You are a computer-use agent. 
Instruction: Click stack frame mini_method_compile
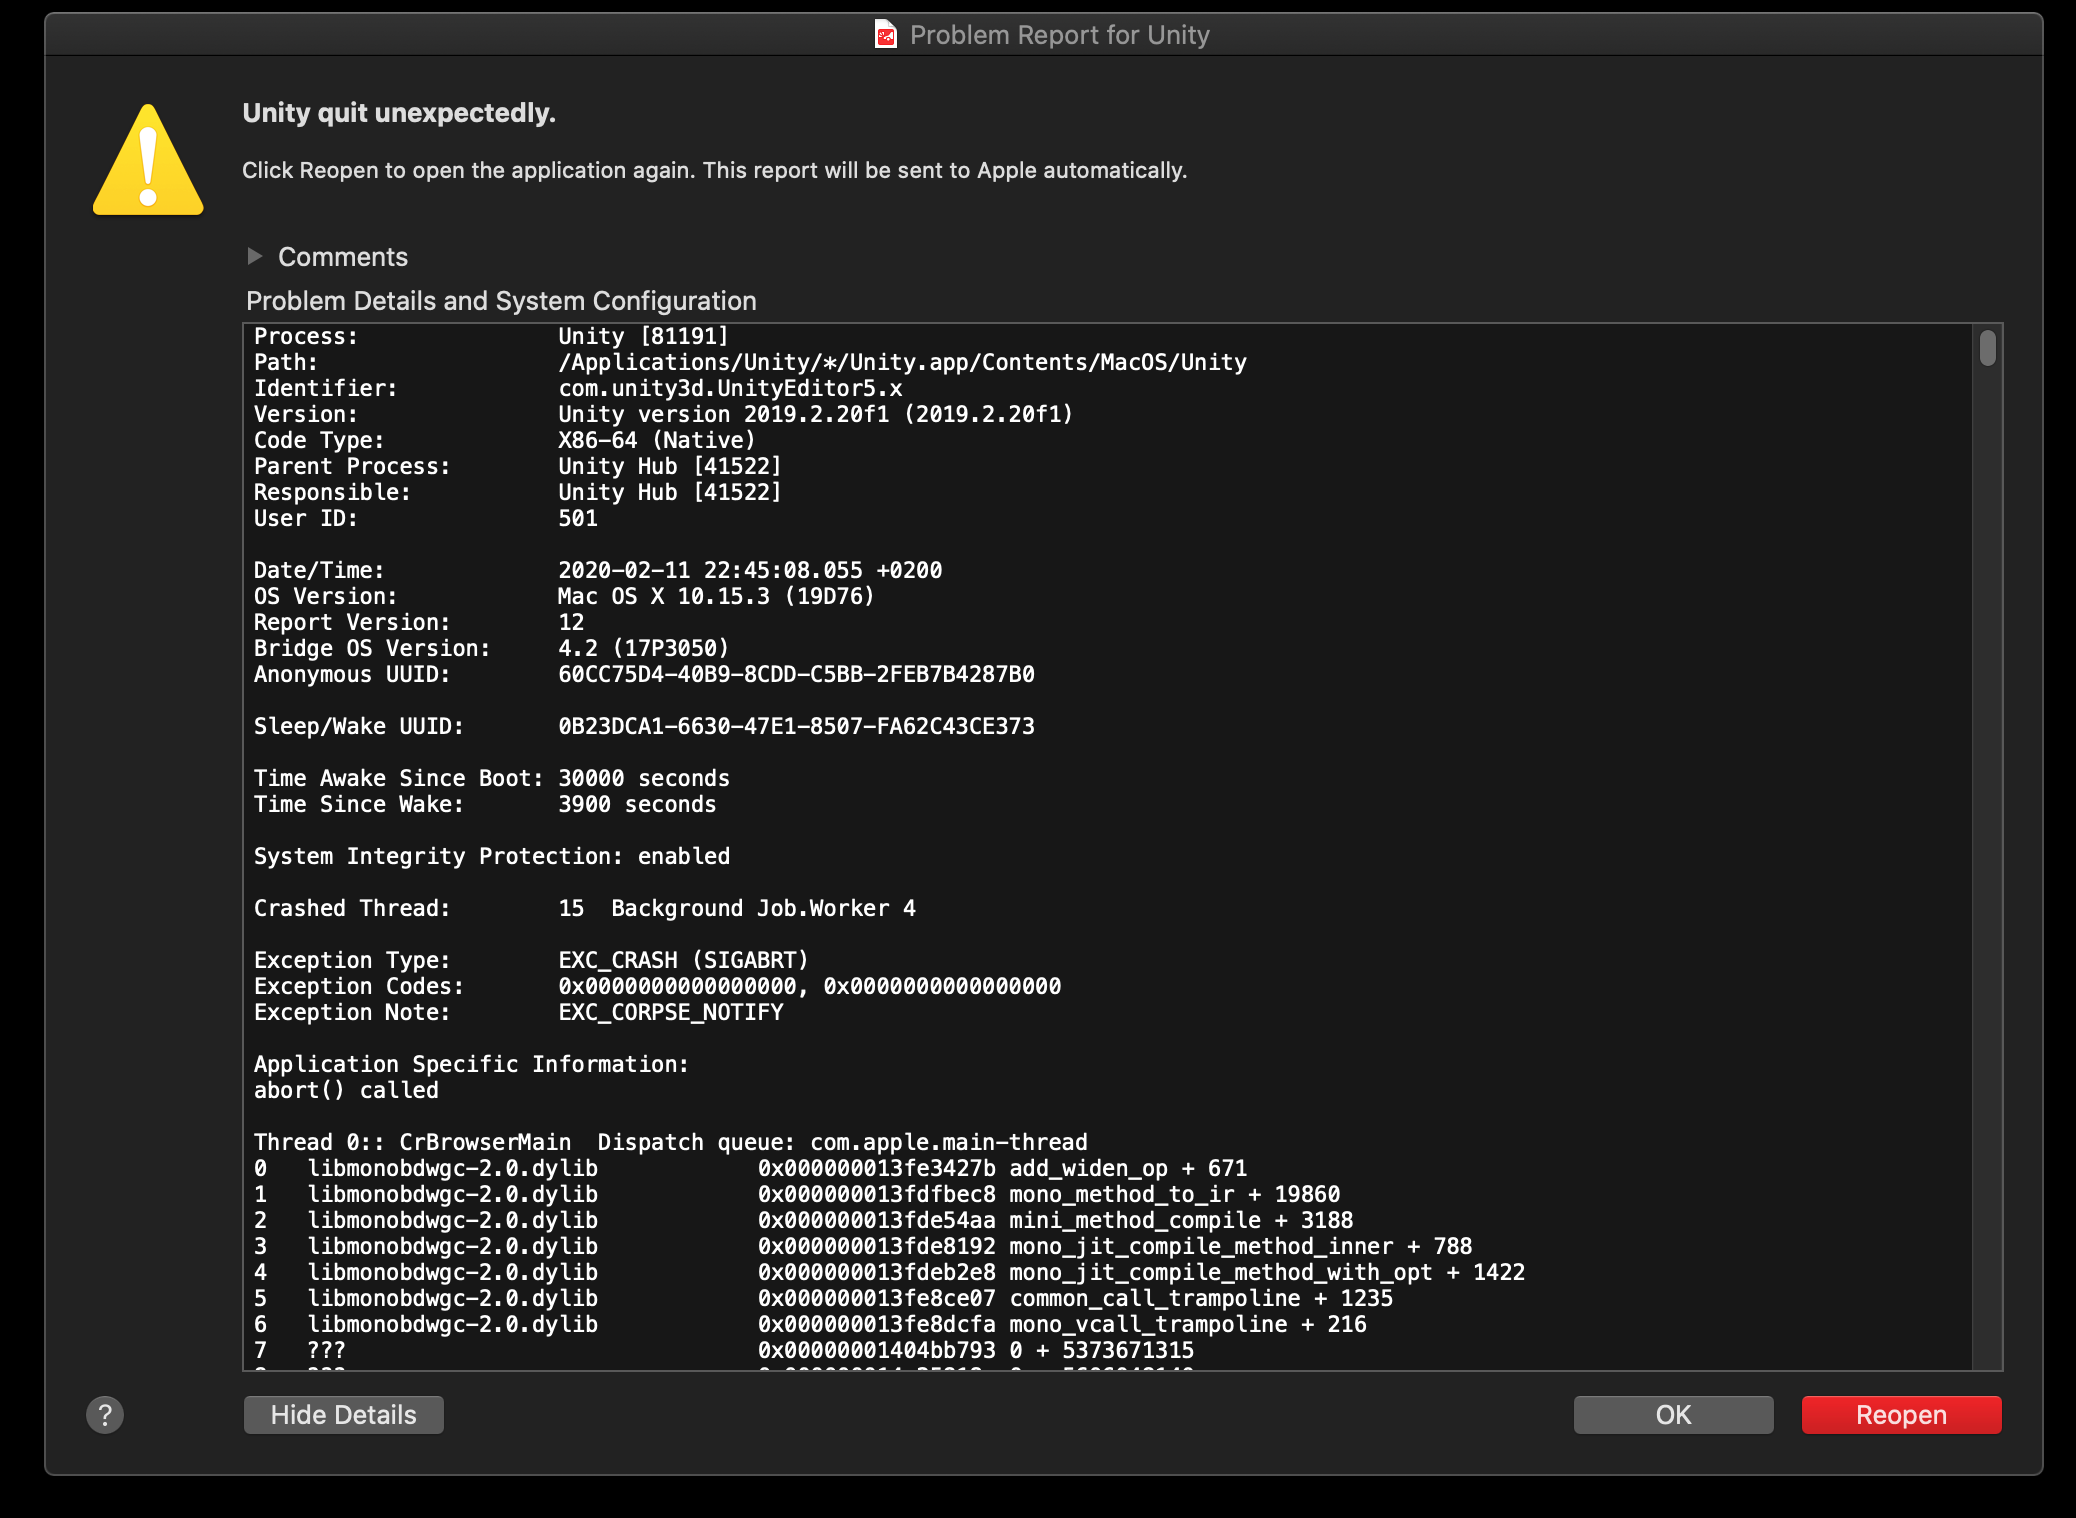point(803,1220)
